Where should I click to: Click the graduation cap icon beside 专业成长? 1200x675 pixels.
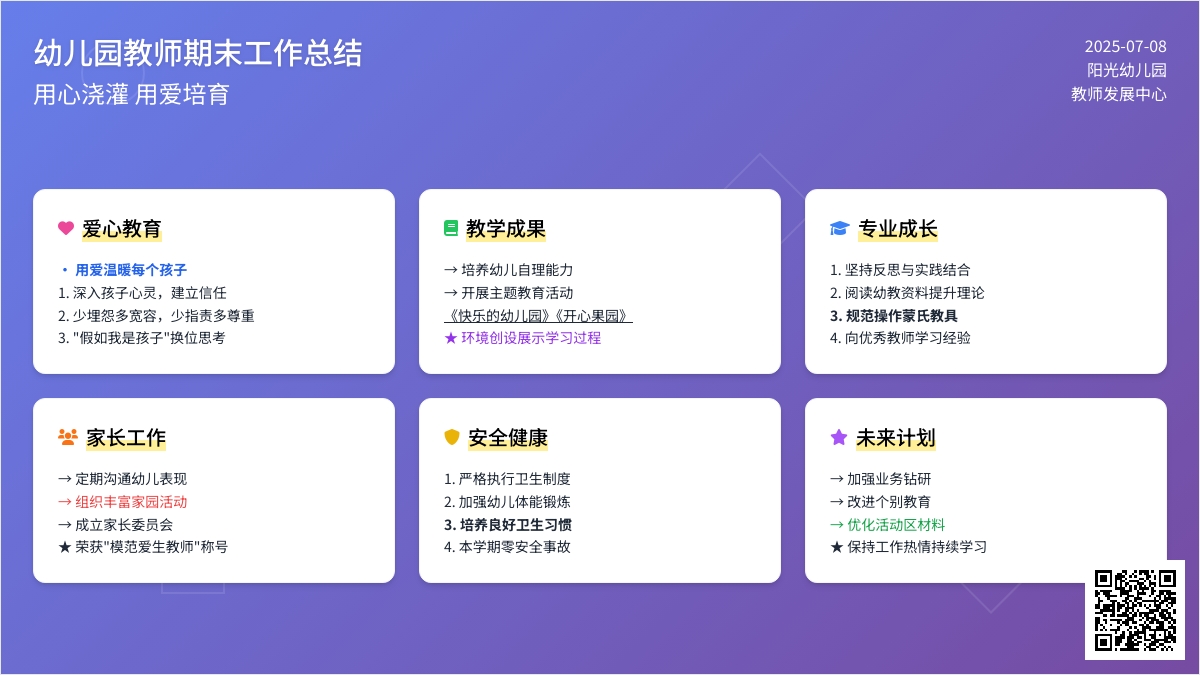tap(840, 228)
